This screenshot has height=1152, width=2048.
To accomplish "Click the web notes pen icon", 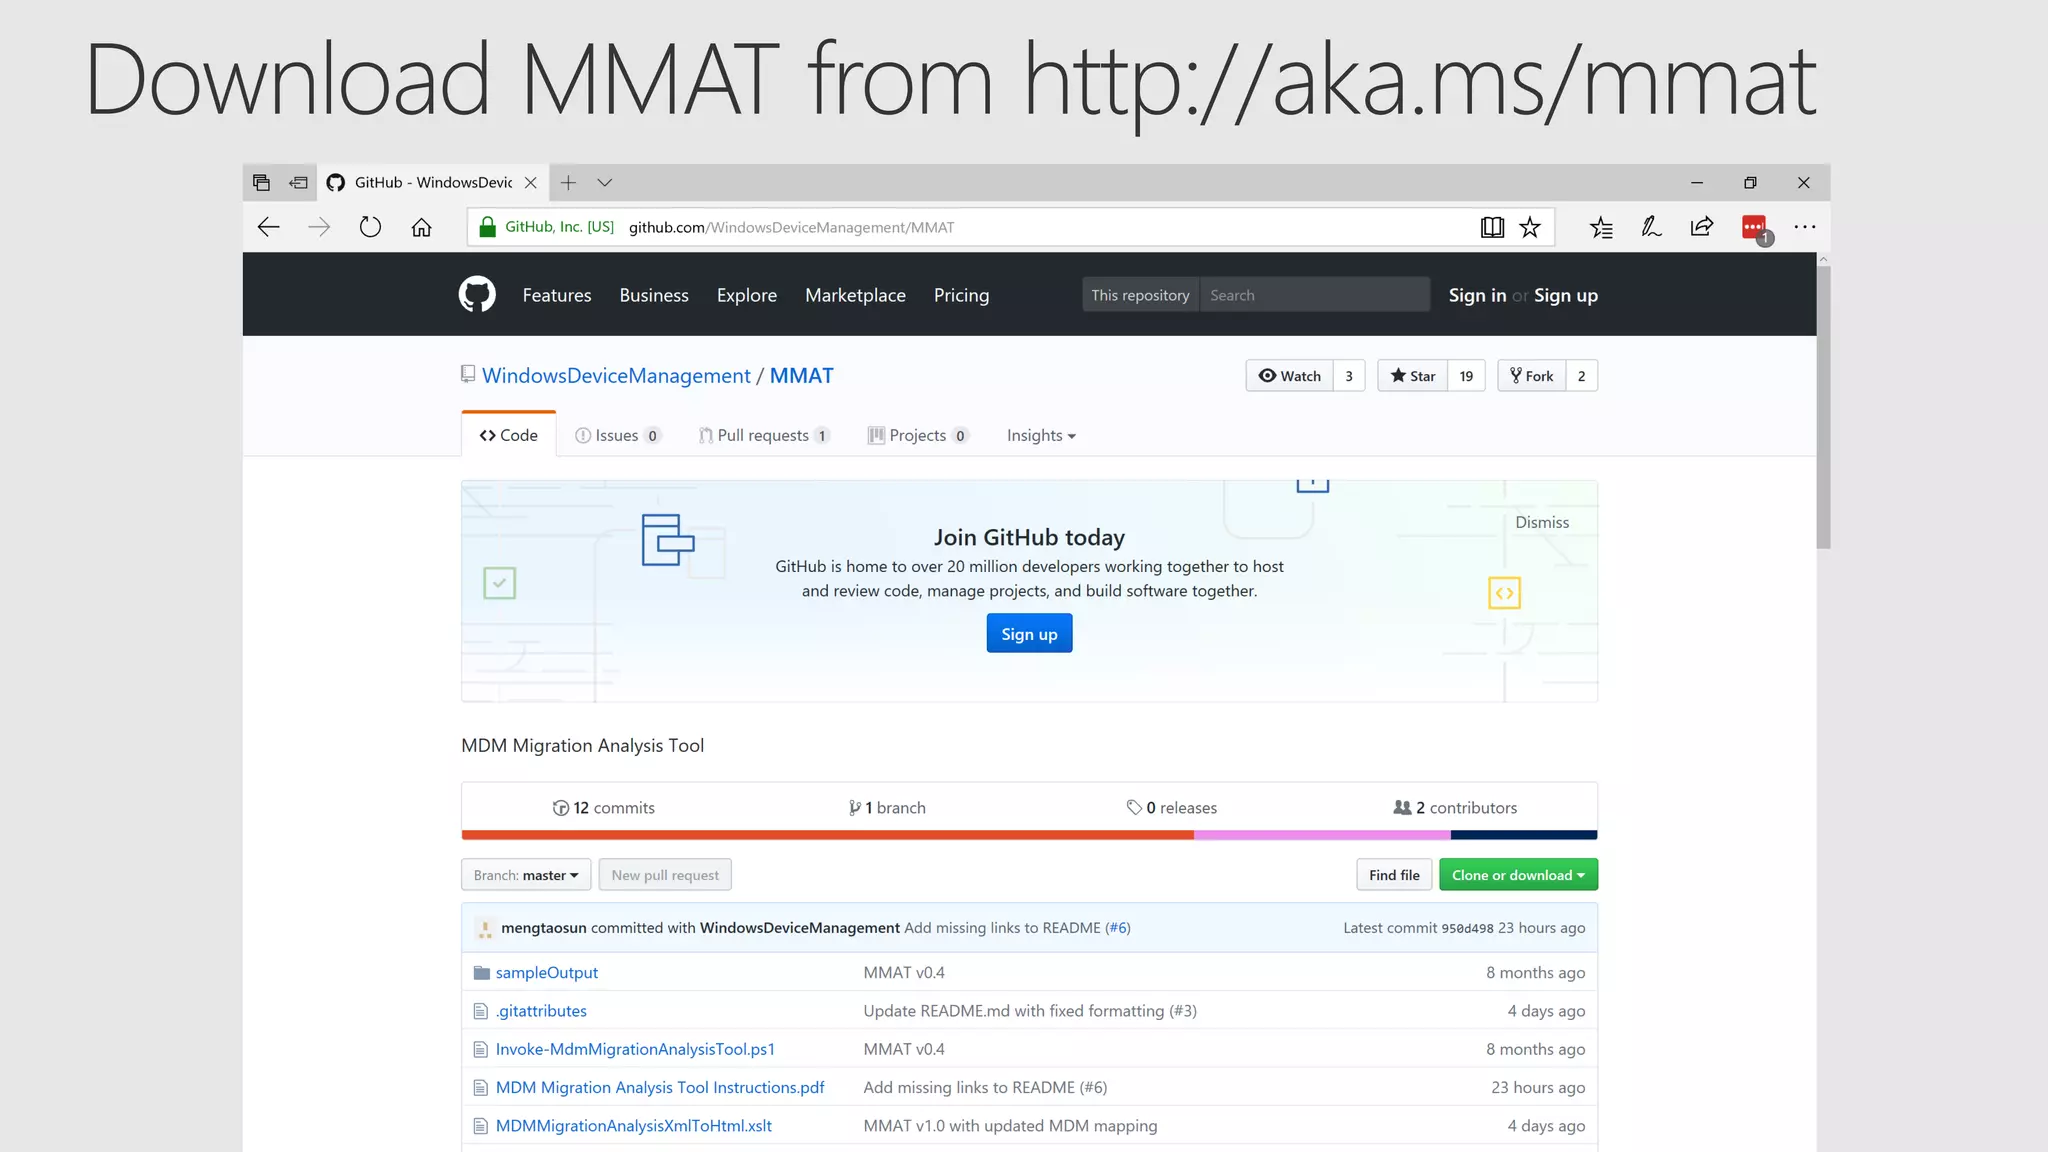I will (x=1651, y=227).
